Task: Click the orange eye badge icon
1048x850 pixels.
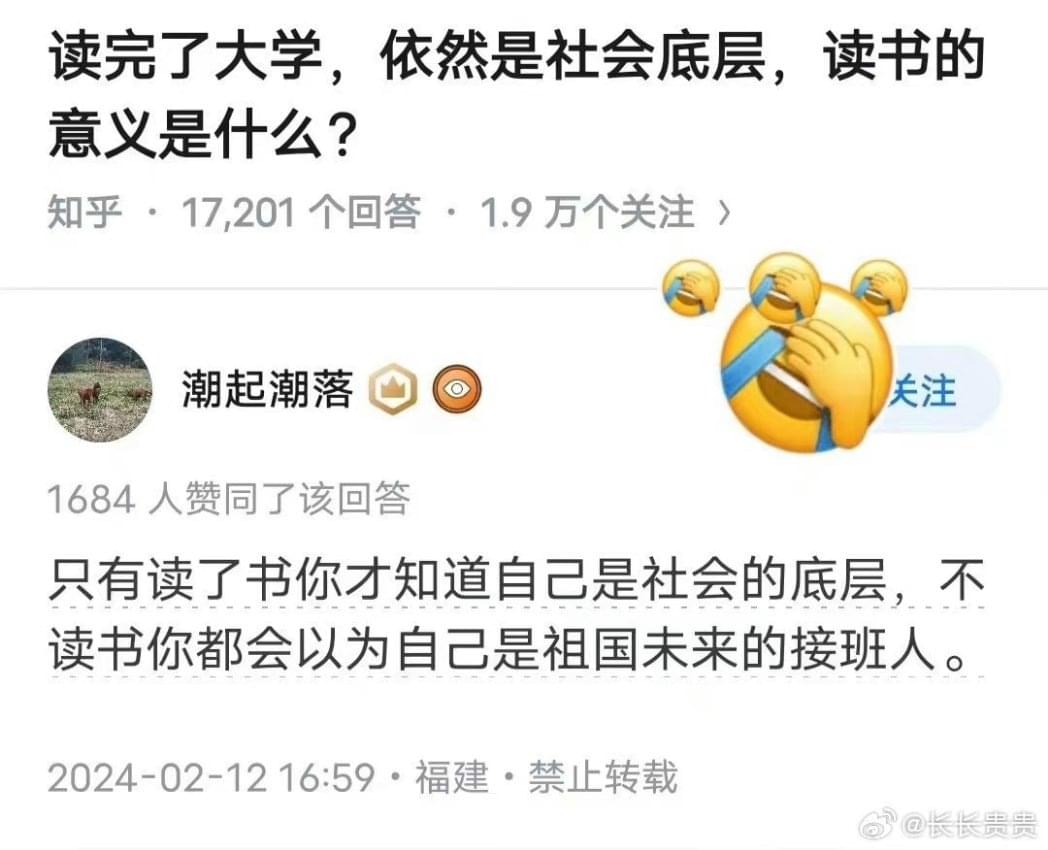Action: point(456,389)
